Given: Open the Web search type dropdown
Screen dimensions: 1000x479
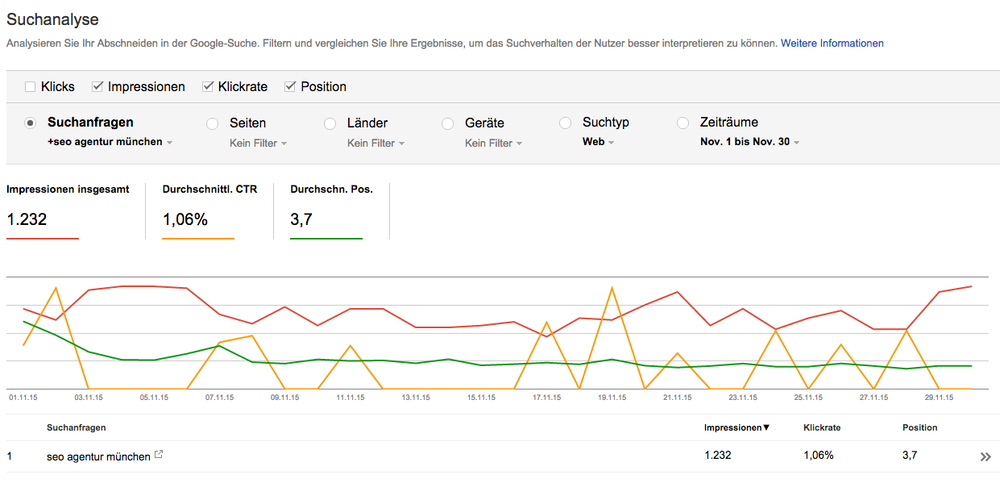Looking at the screenshot, I should coord(598,143).
